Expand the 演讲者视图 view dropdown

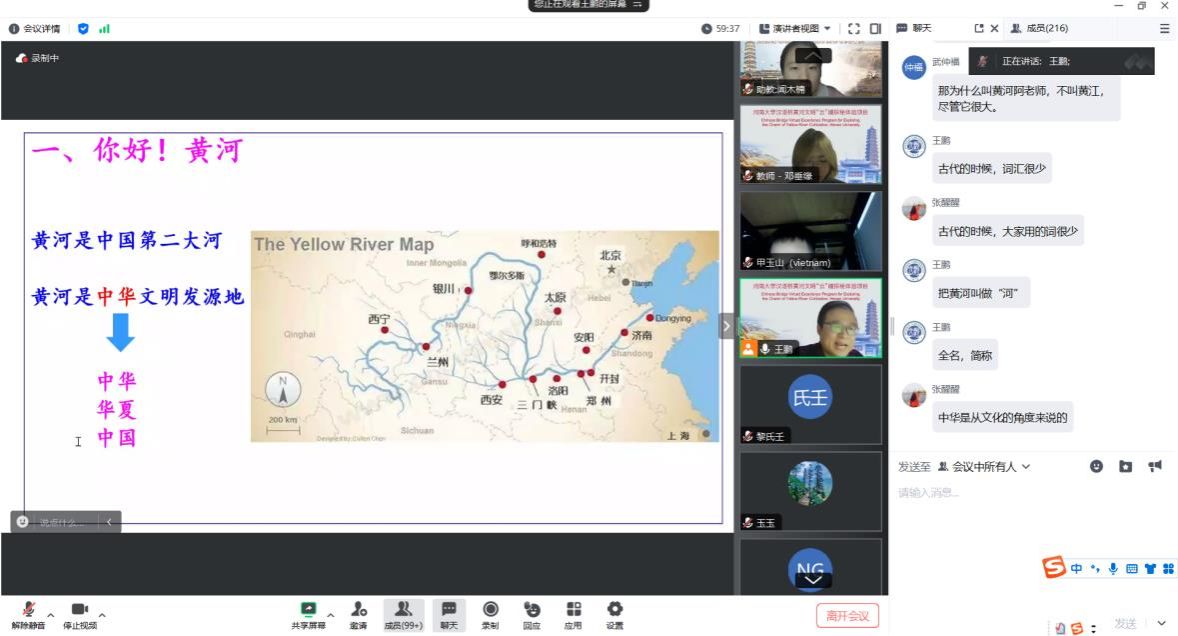click(796, 29)
